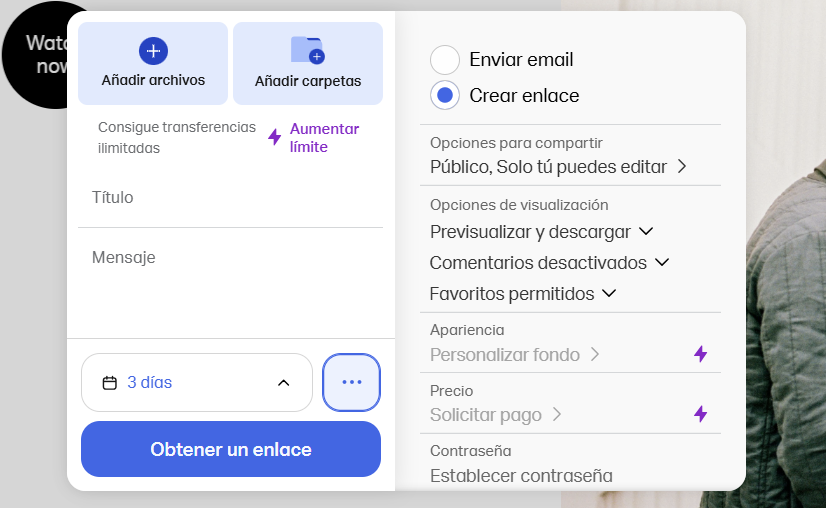Click the up chevron on the 3 días selector
826x508 pixels.
(283, 383)
